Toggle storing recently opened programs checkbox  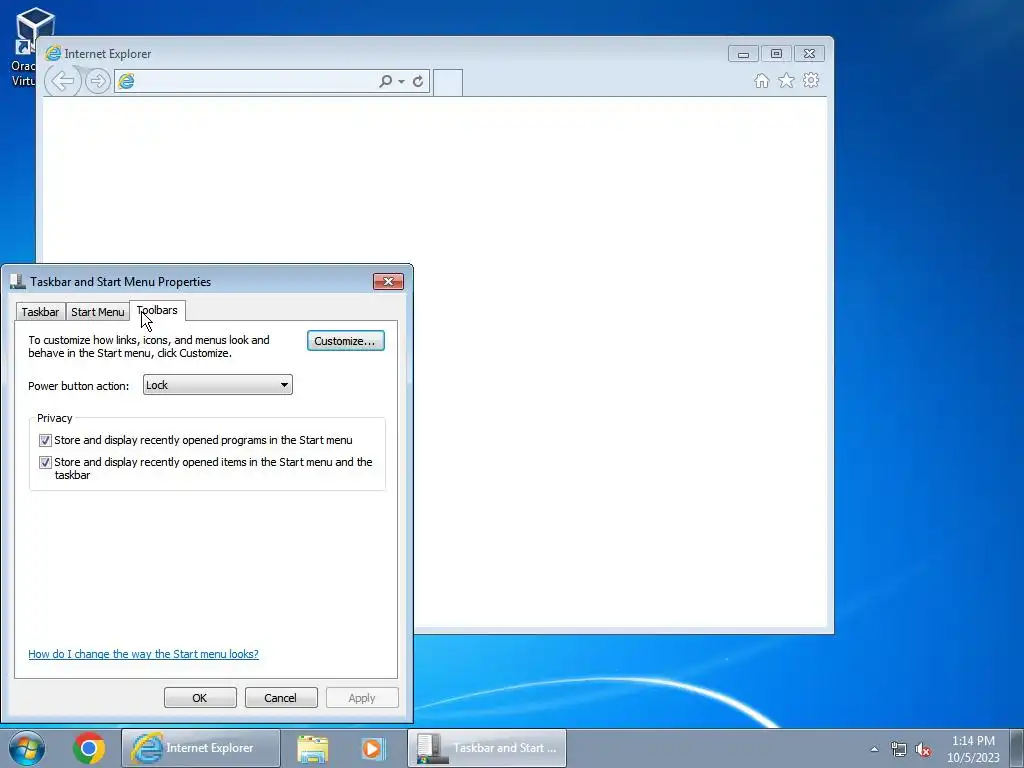[x=45, y=440]
